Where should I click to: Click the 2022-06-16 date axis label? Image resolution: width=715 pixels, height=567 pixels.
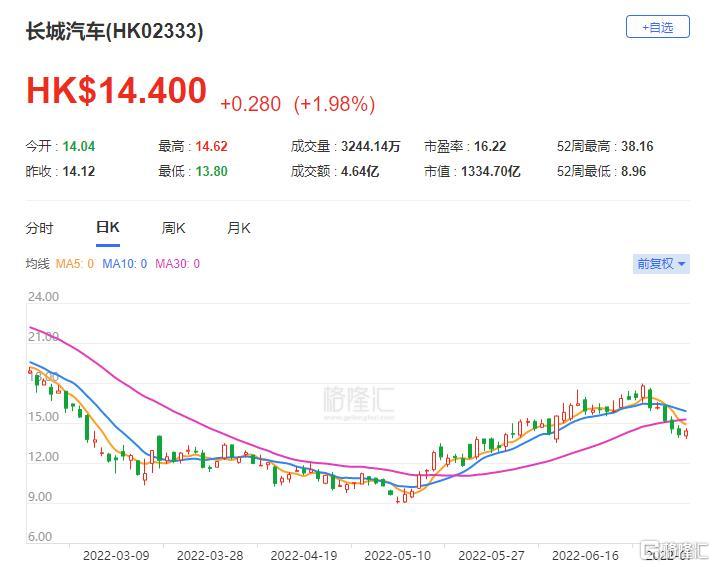[x=585, y=556]
